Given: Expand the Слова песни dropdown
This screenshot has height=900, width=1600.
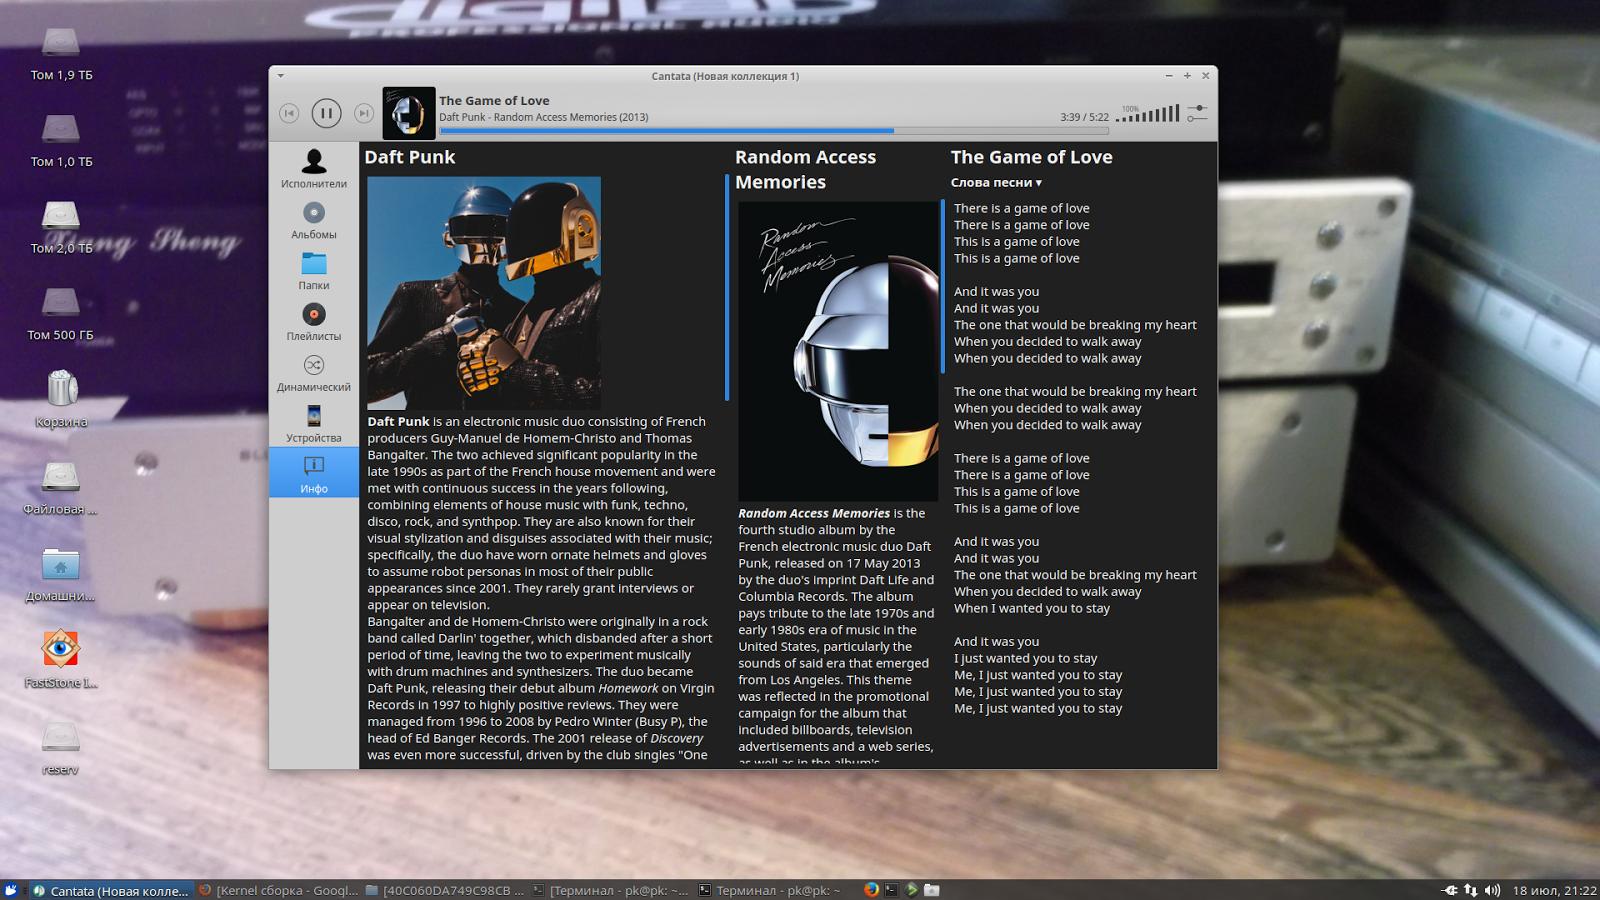Looking at the screenshot, I should point(996,183).
